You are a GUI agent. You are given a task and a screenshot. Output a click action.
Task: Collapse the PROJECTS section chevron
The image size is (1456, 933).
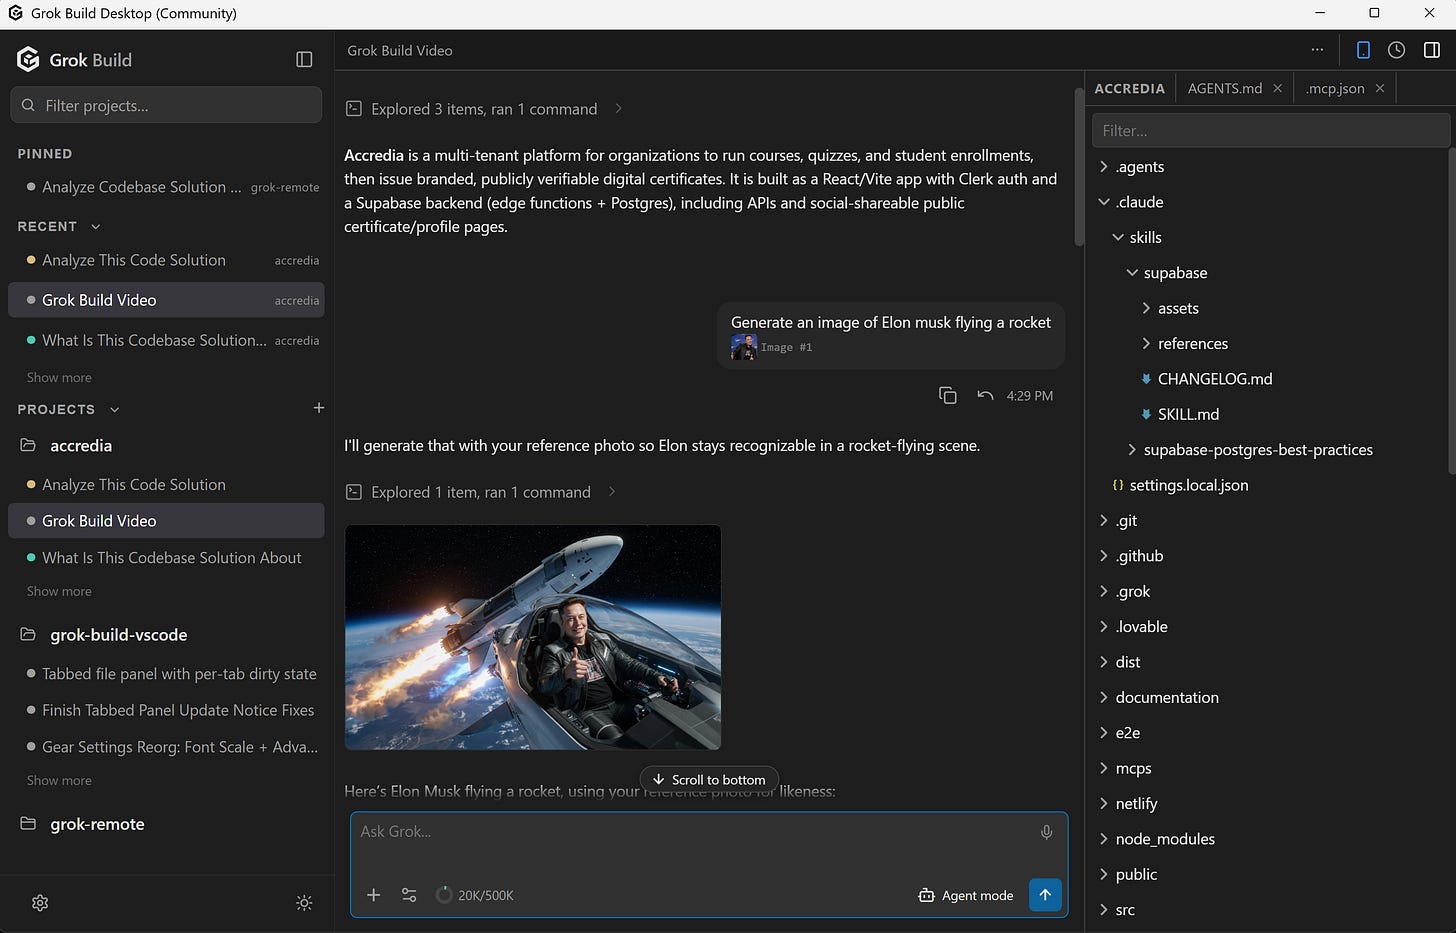pos(114,410)
